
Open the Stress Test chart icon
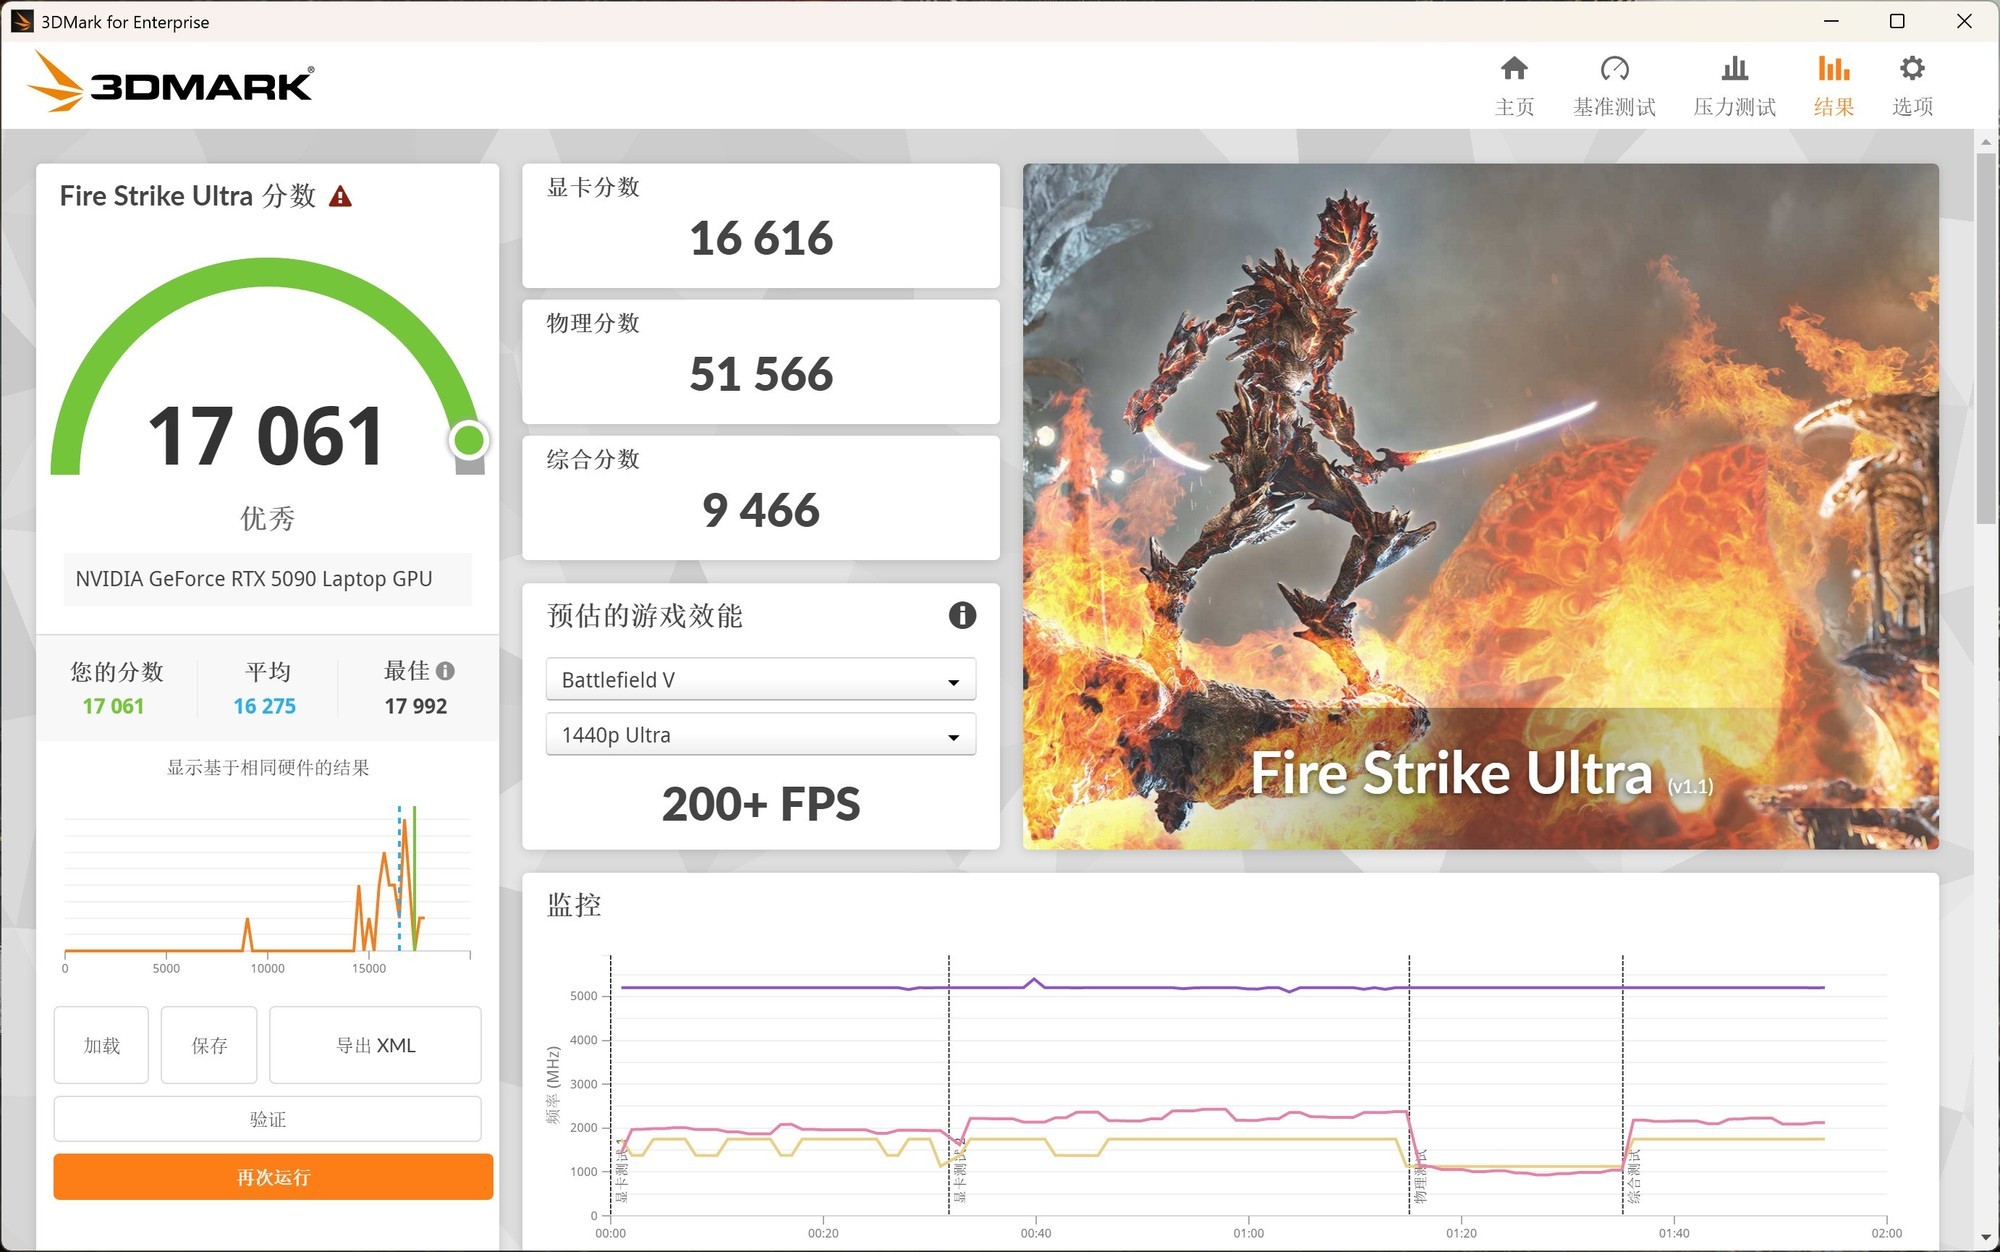tap(1734, 69)
